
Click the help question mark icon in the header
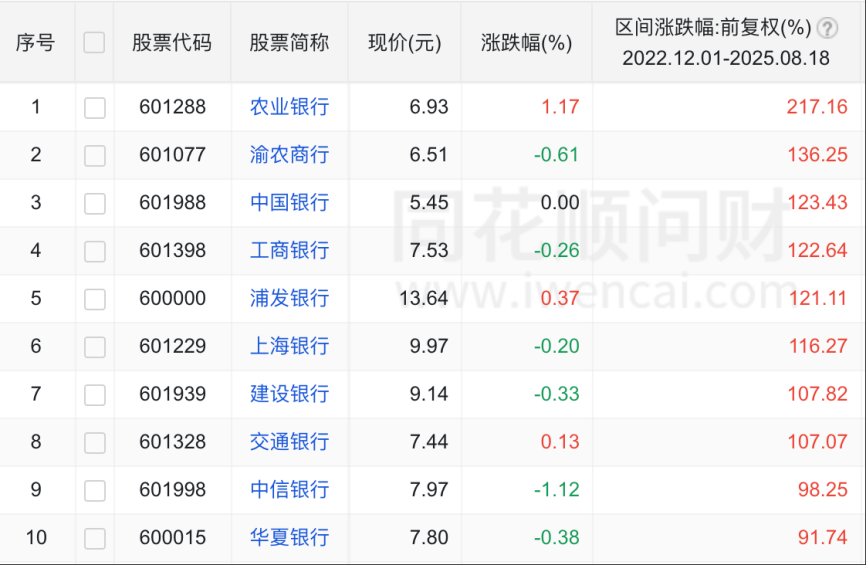(x=827, y=28)
